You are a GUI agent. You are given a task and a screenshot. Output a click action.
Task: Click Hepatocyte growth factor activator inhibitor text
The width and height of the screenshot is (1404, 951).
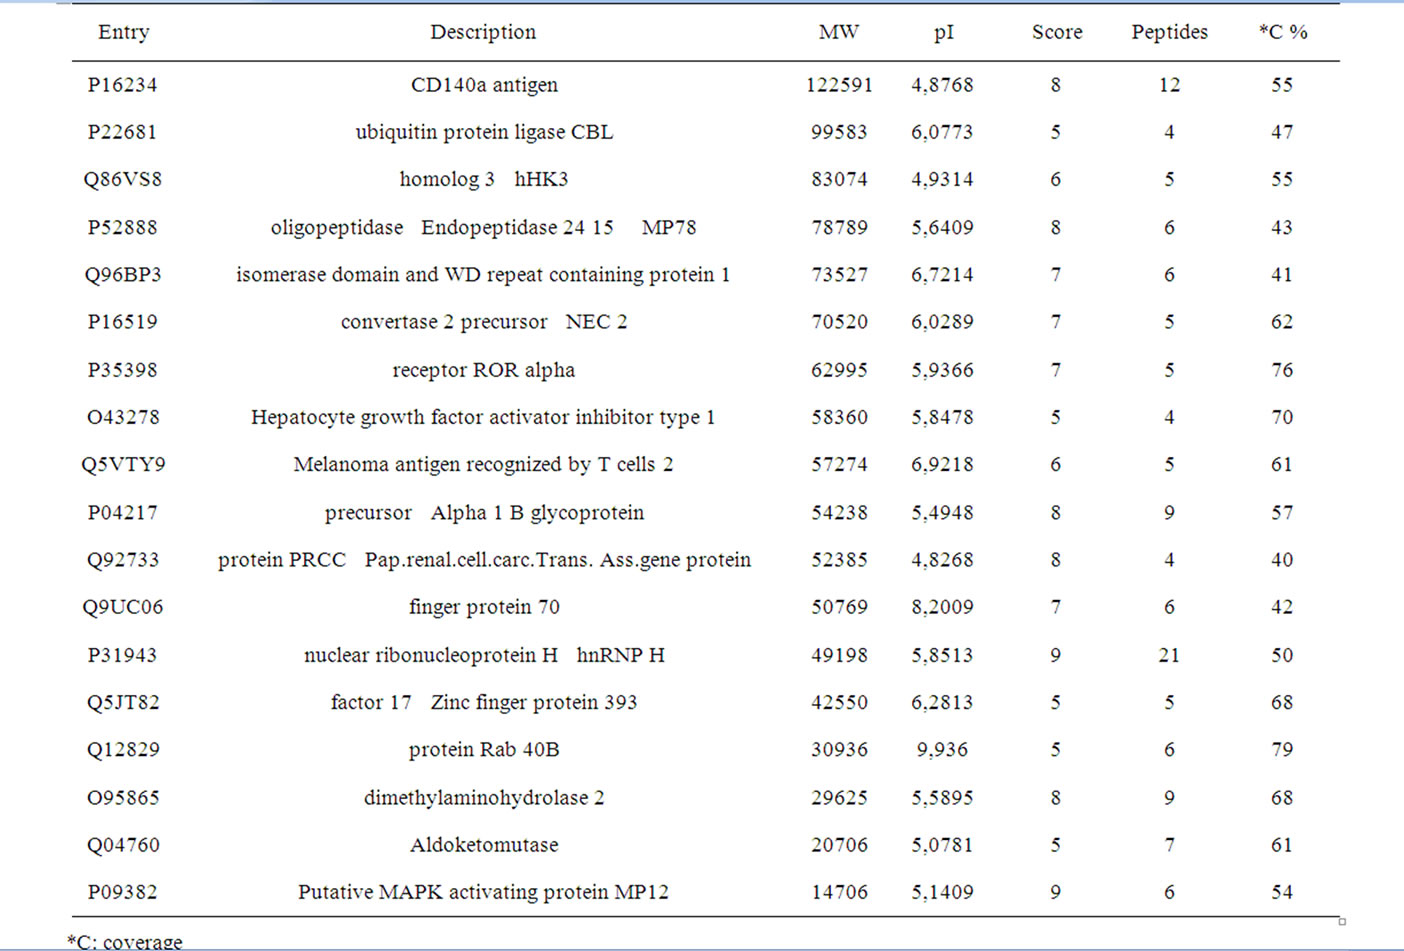[483, 417]
